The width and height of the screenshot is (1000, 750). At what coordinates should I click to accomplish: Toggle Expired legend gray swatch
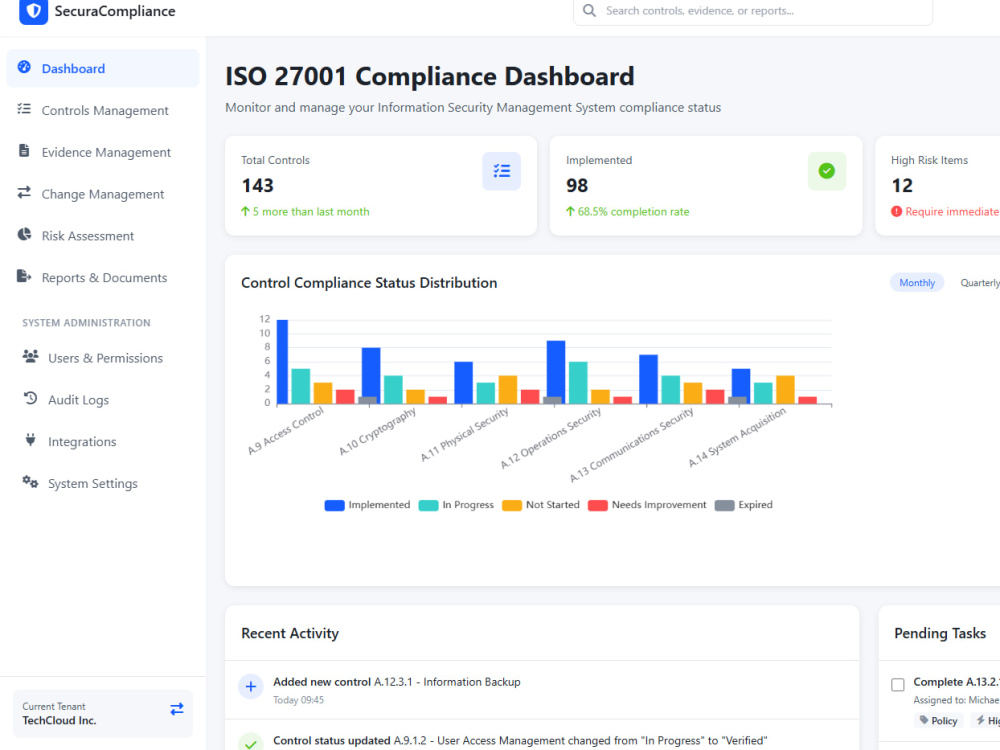coord(724,505)
